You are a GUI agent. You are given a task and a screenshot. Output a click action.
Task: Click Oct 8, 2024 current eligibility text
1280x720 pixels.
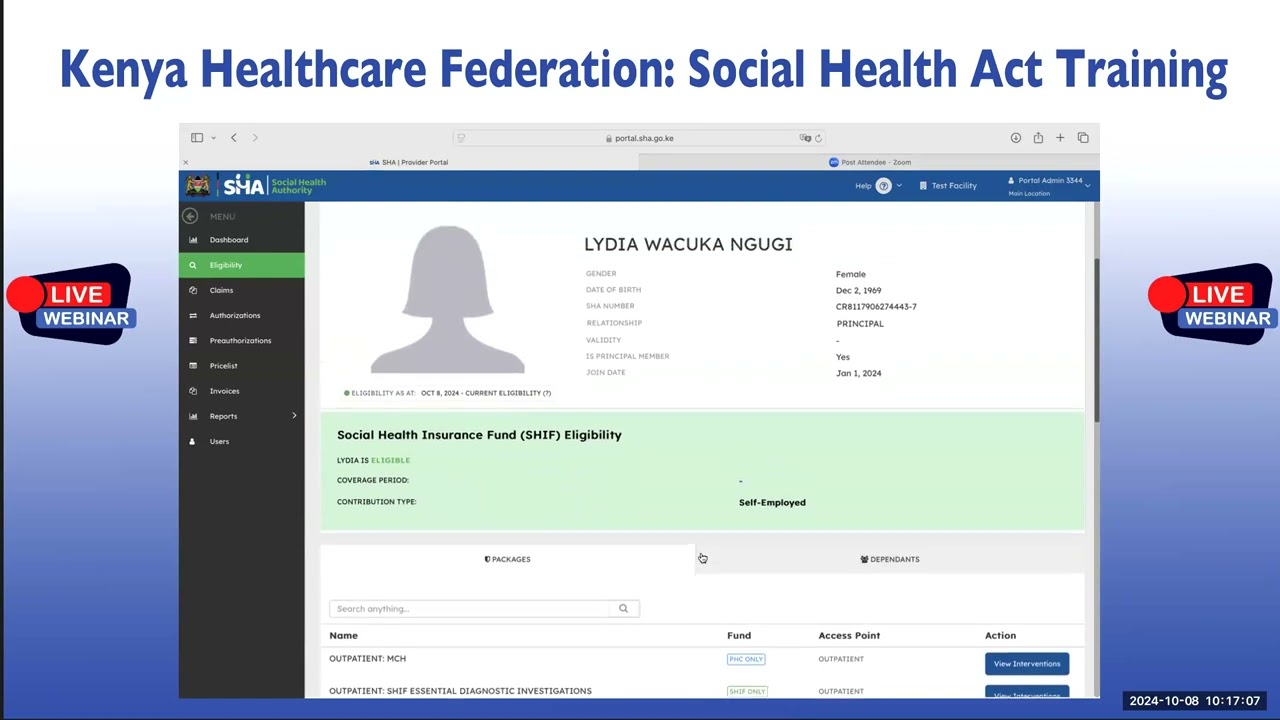pyautogui.click(x=486, y=393)
